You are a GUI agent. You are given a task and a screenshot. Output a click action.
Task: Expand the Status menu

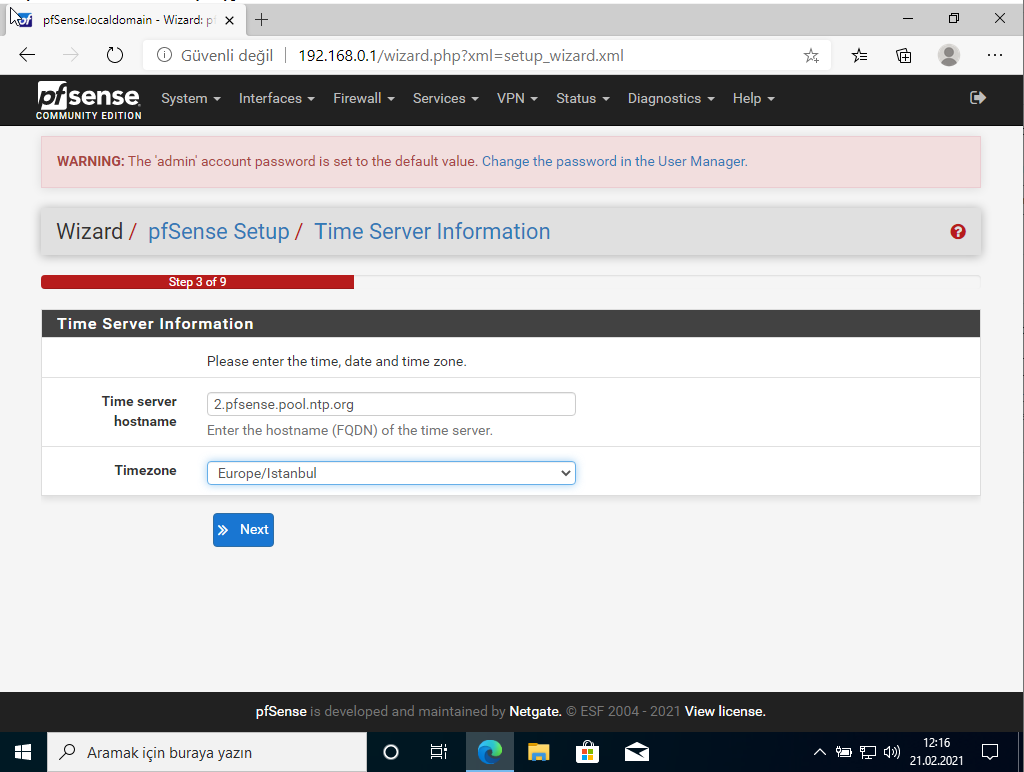pos(583,99)
